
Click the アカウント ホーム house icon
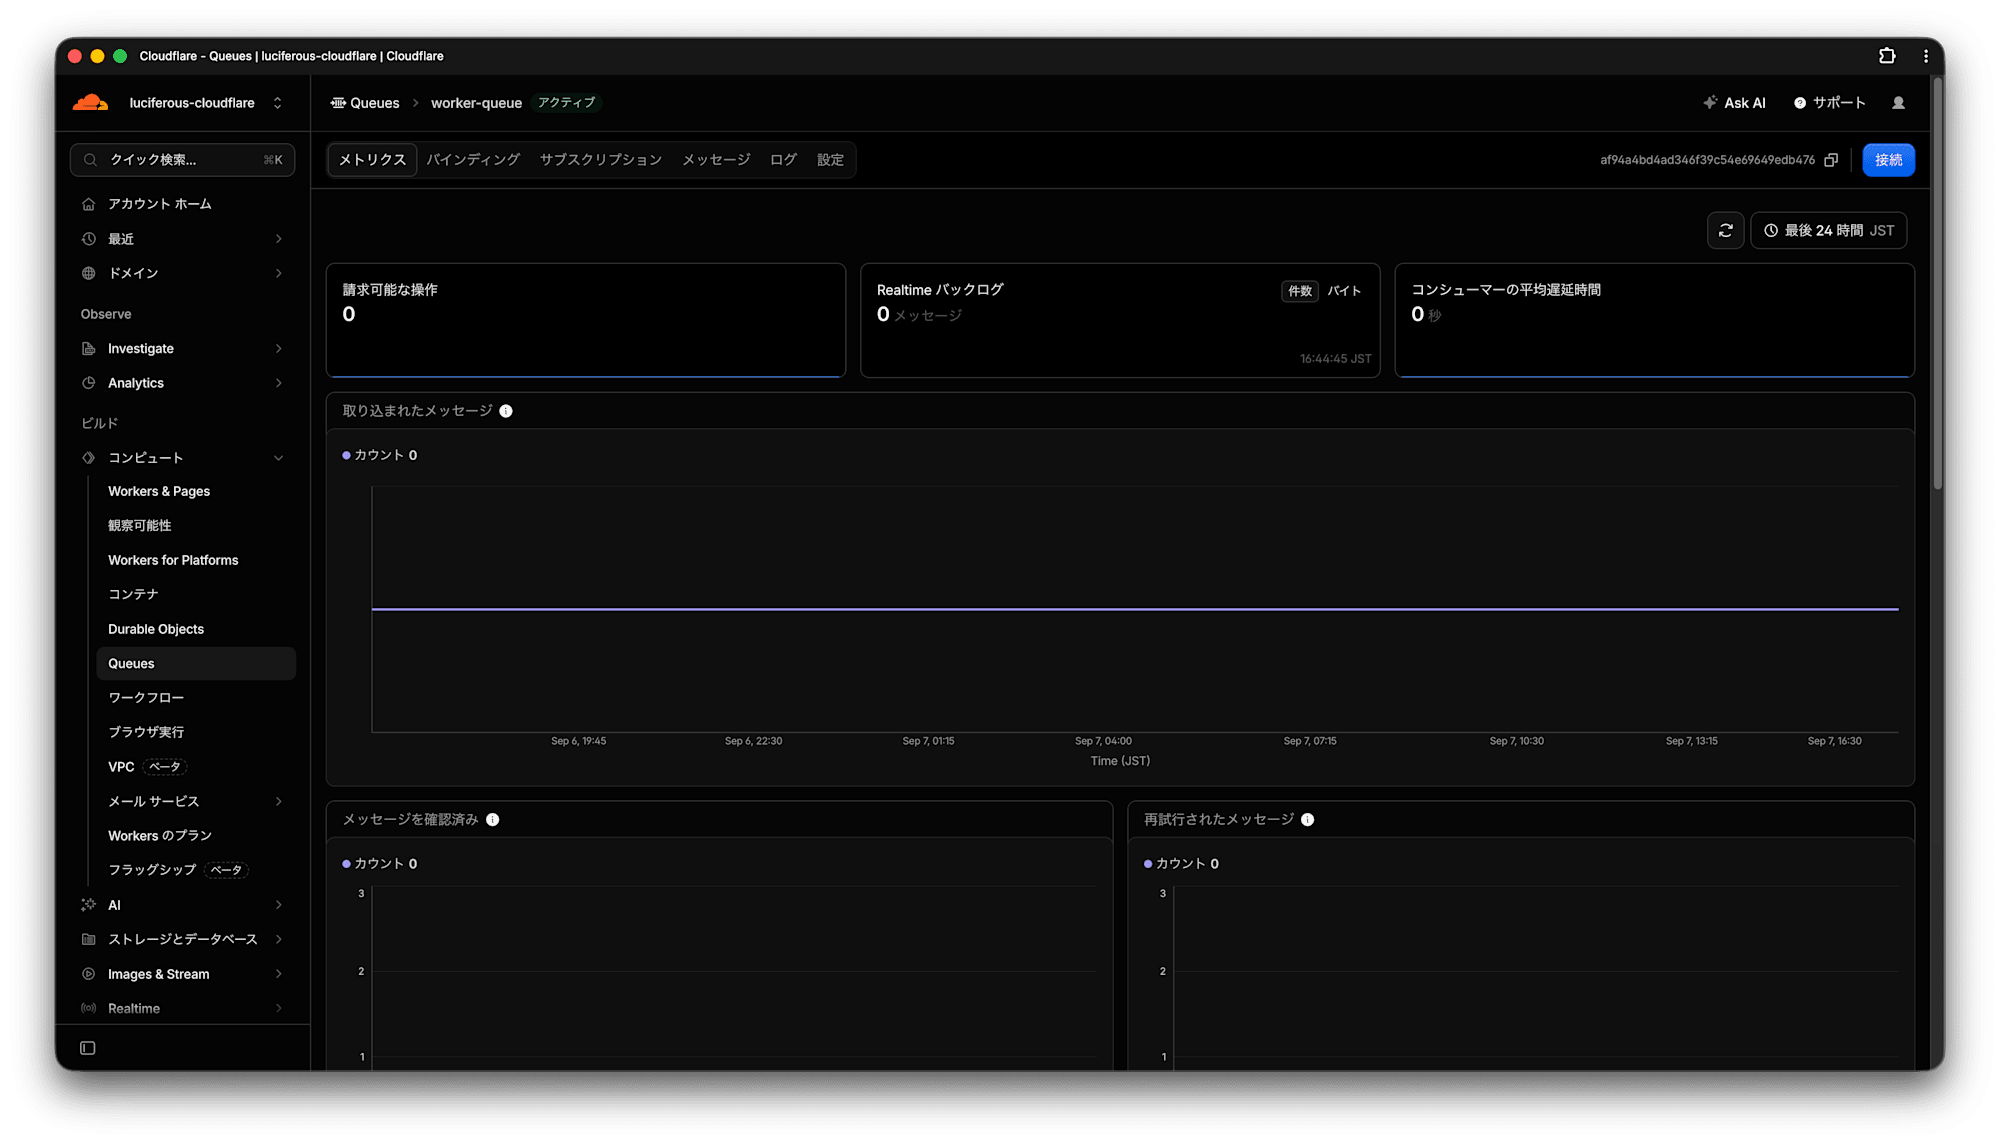pyautogui.click(x=89, y=204)
